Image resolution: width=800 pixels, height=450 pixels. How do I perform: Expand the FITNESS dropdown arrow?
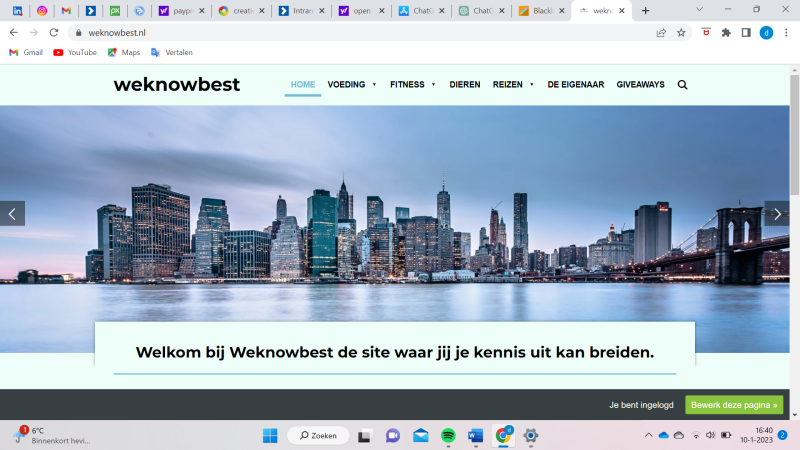(433, 85)
